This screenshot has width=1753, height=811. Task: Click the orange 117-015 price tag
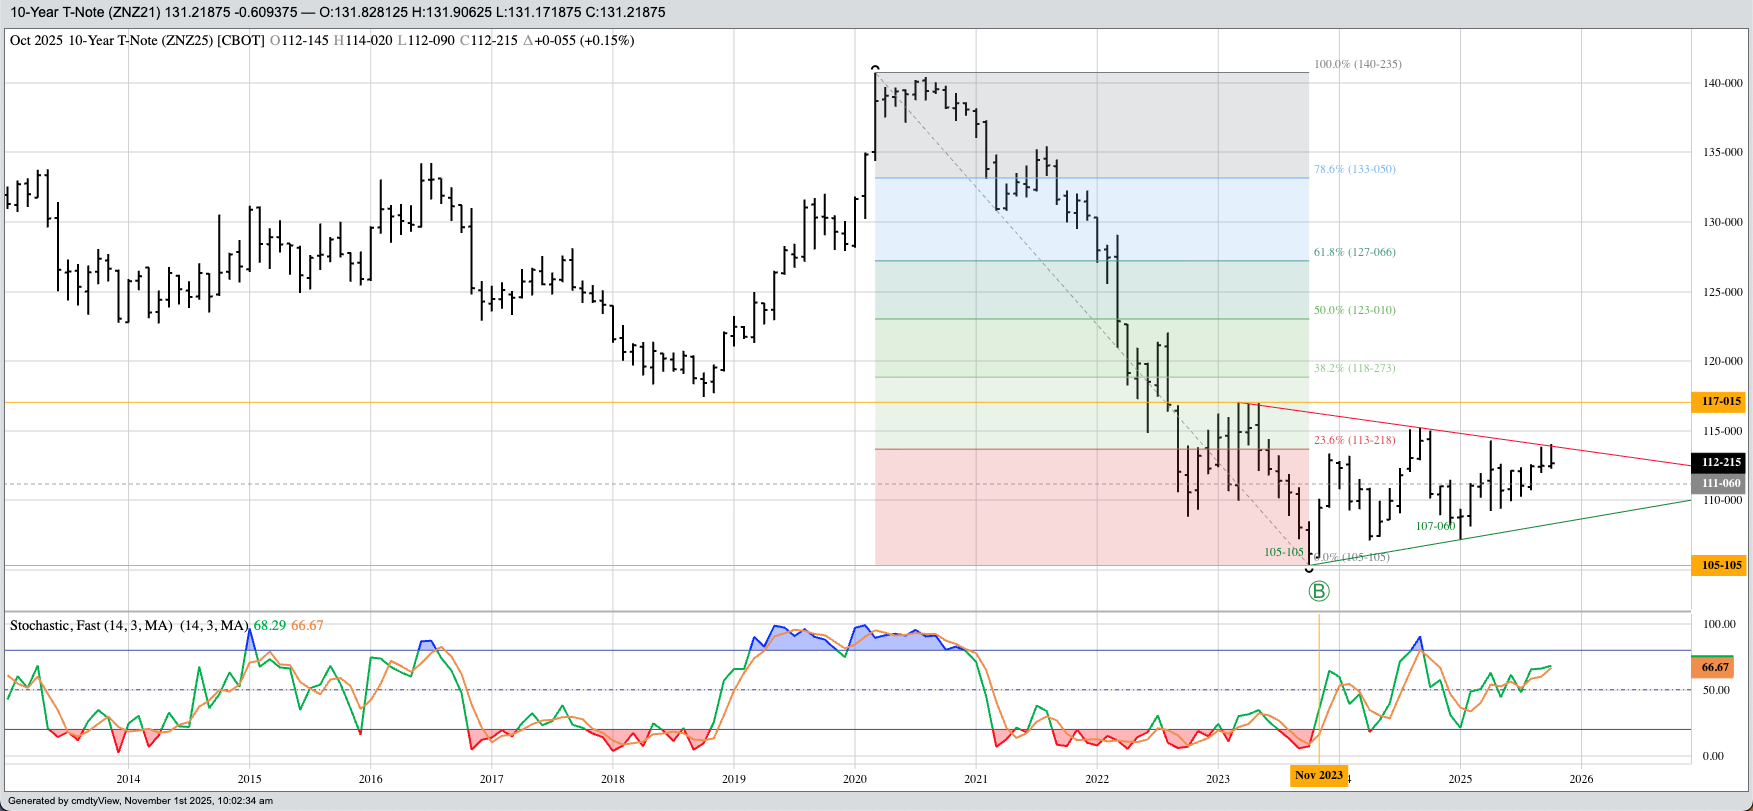(1720, 401)
